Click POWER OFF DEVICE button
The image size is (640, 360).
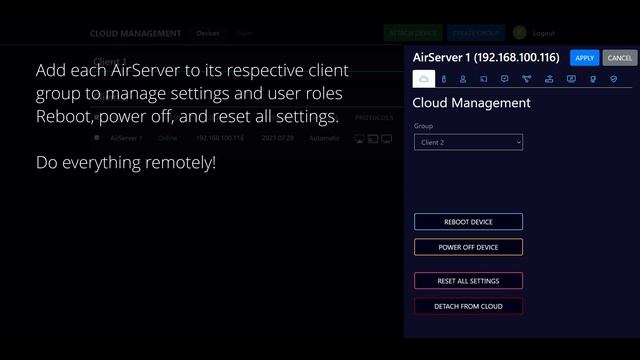click(468, 247)
